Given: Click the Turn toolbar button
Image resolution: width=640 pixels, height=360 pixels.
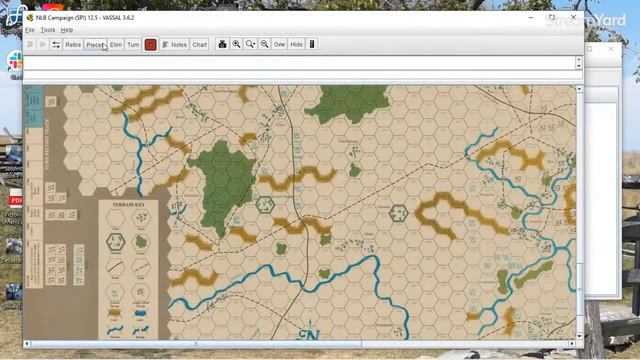Looking at the screenshot, I should (x=133, y=44).
